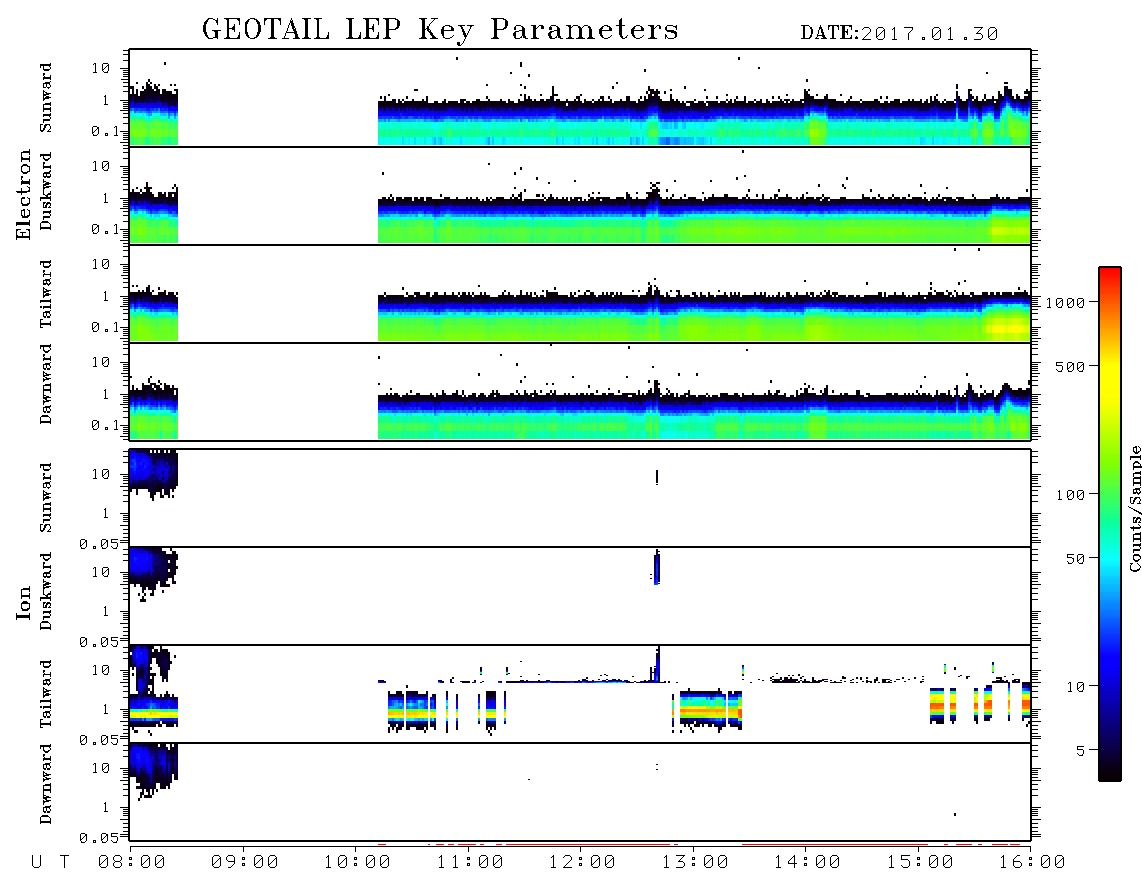Screen dimensions: 1142x880
Task: Click the colorbar "5" tick label
Action: (x=1080, y=750)
